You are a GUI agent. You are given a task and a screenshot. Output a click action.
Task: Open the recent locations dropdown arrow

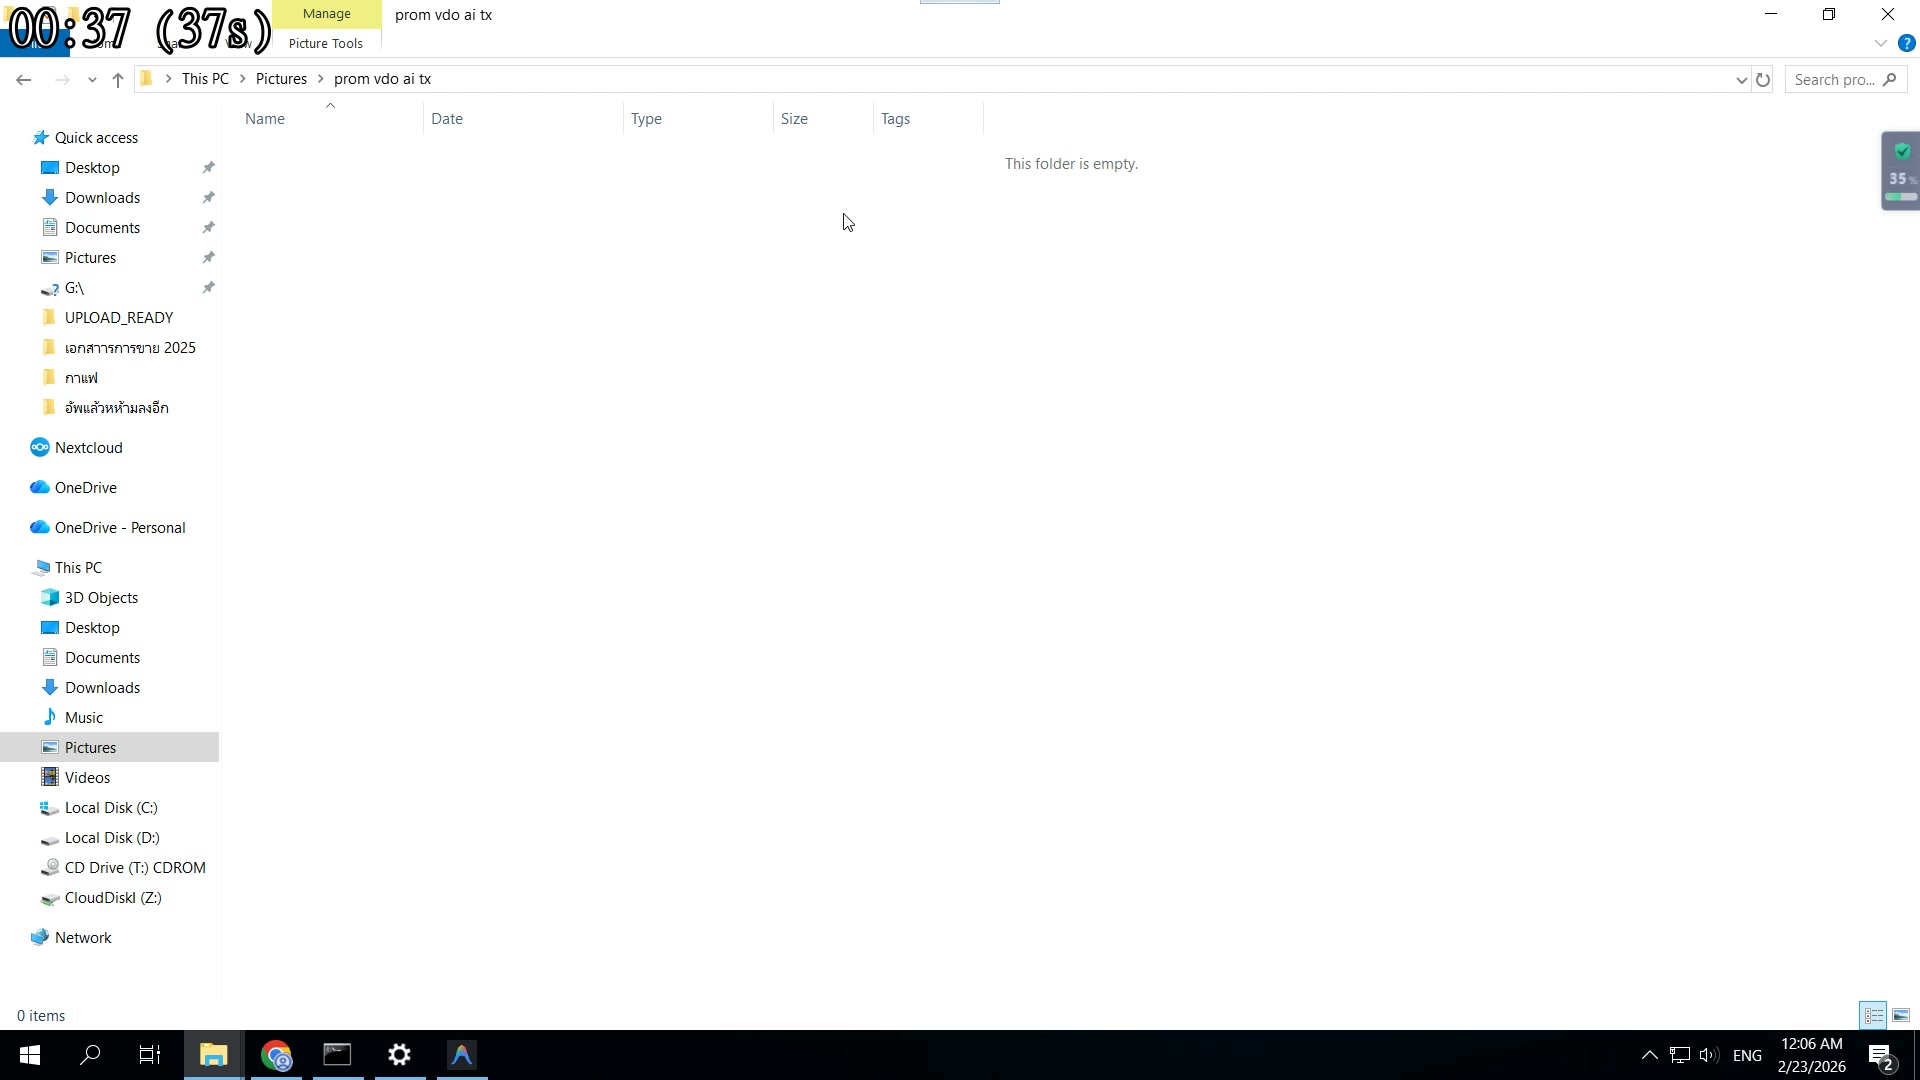pyautogui.click(x=92, y=80)
